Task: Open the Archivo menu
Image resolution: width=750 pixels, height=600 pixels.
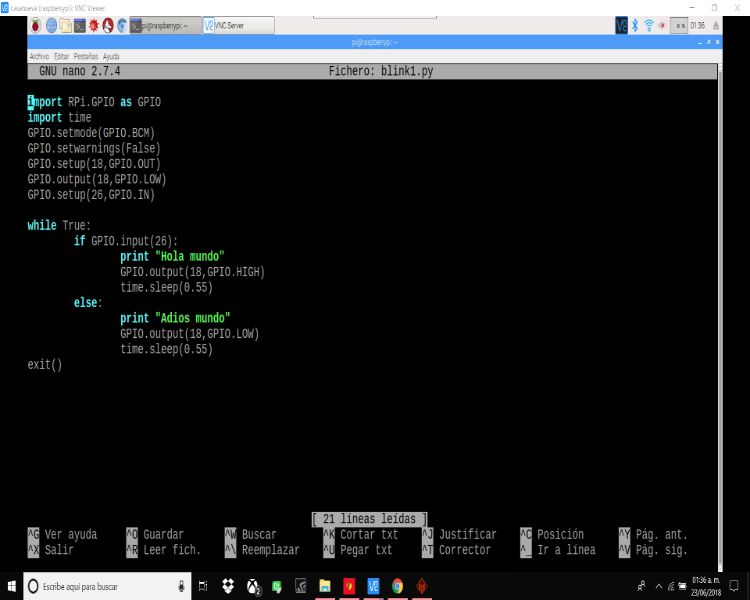Action: coord(40,56)
